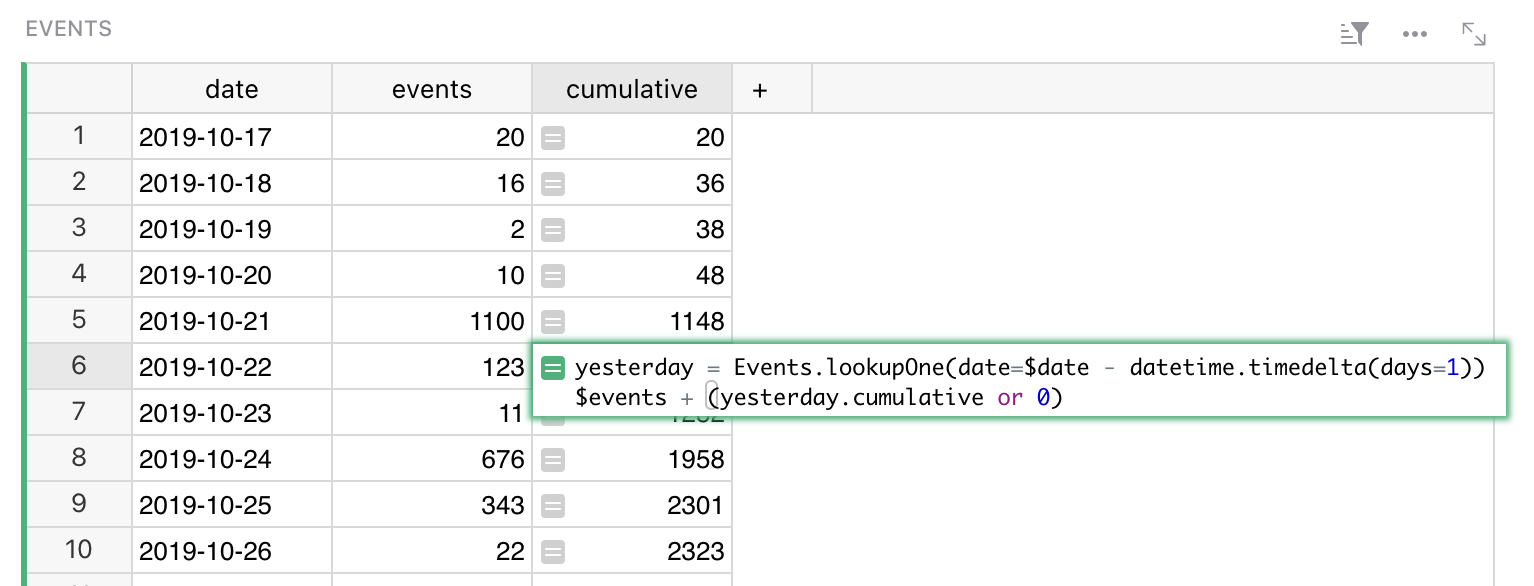Screen dimensions: 1534x586
Task: Add a new column with plus button
Action: 760,90
